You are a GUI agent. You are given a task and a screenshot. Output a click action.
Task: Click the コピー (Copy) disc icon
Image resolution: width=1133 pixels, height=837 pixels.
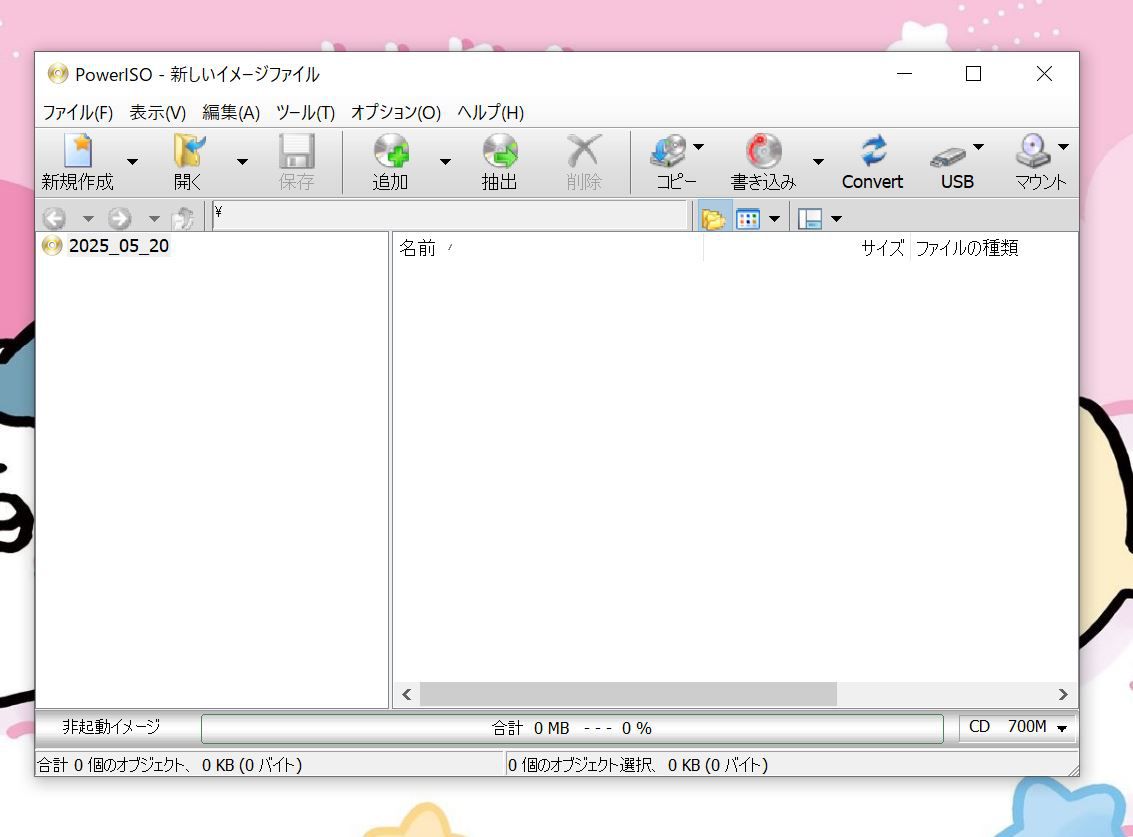click(668, 152)
